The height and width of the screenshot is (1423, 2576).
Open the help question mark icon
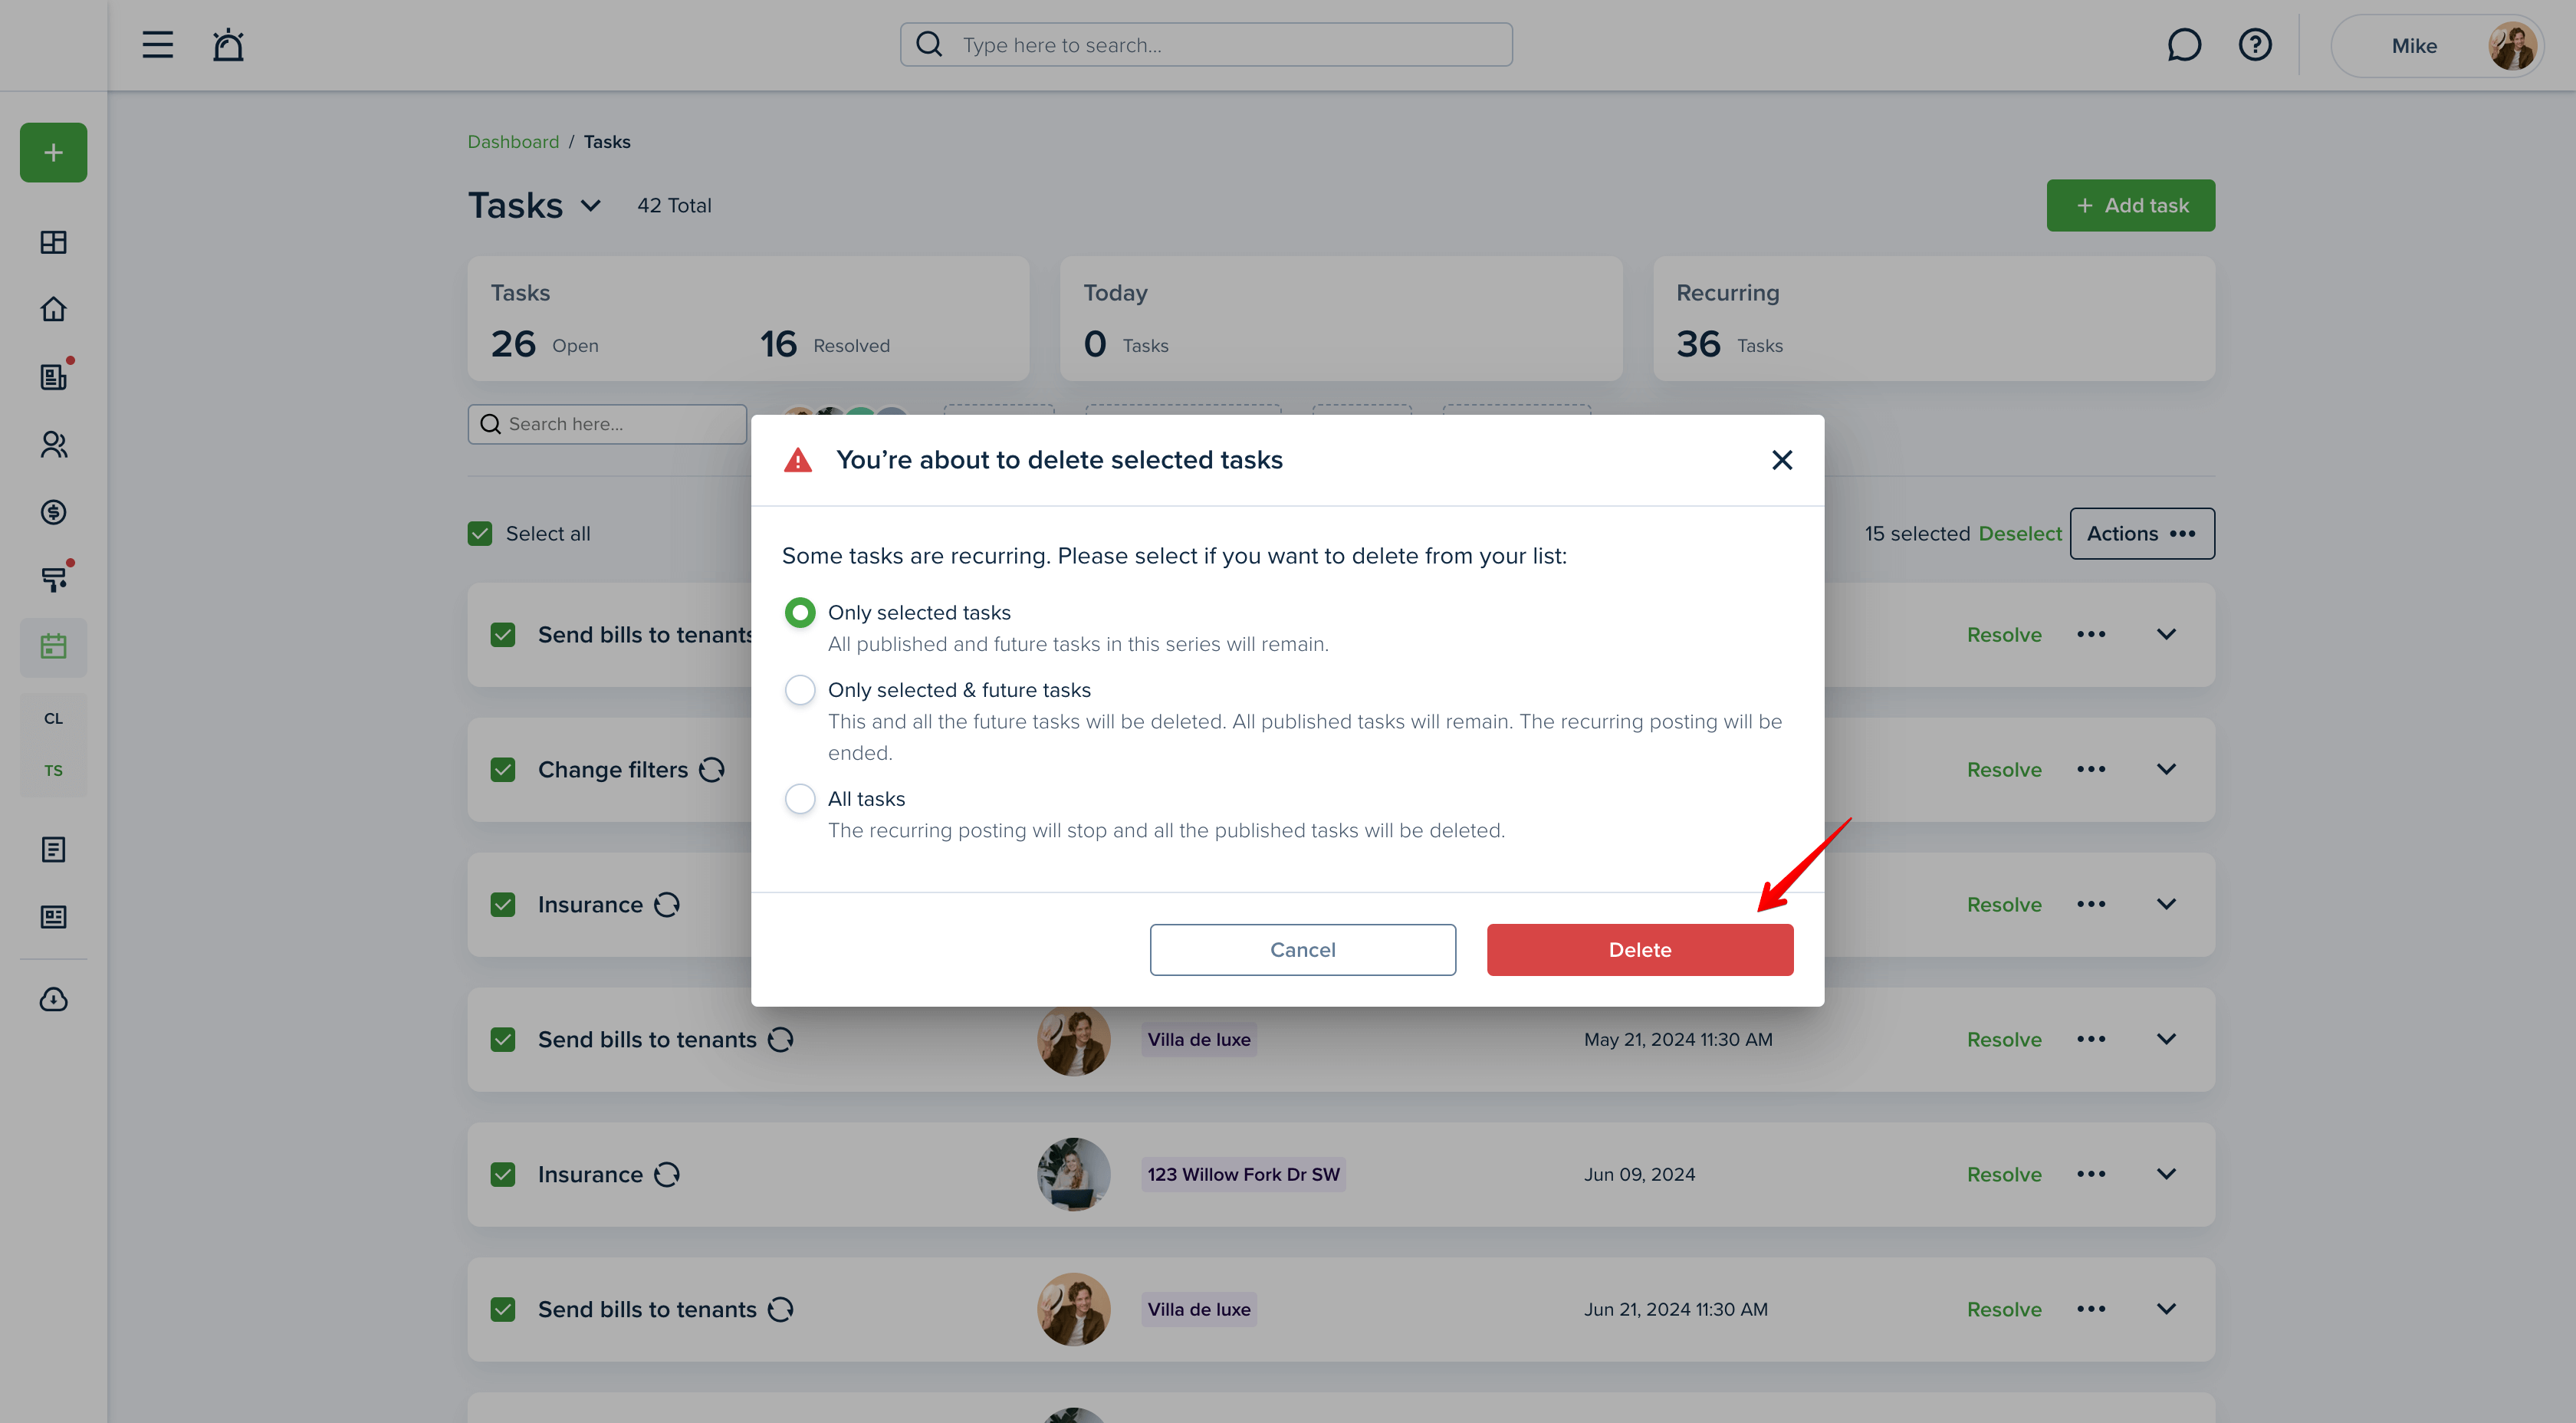point(2254,45)
